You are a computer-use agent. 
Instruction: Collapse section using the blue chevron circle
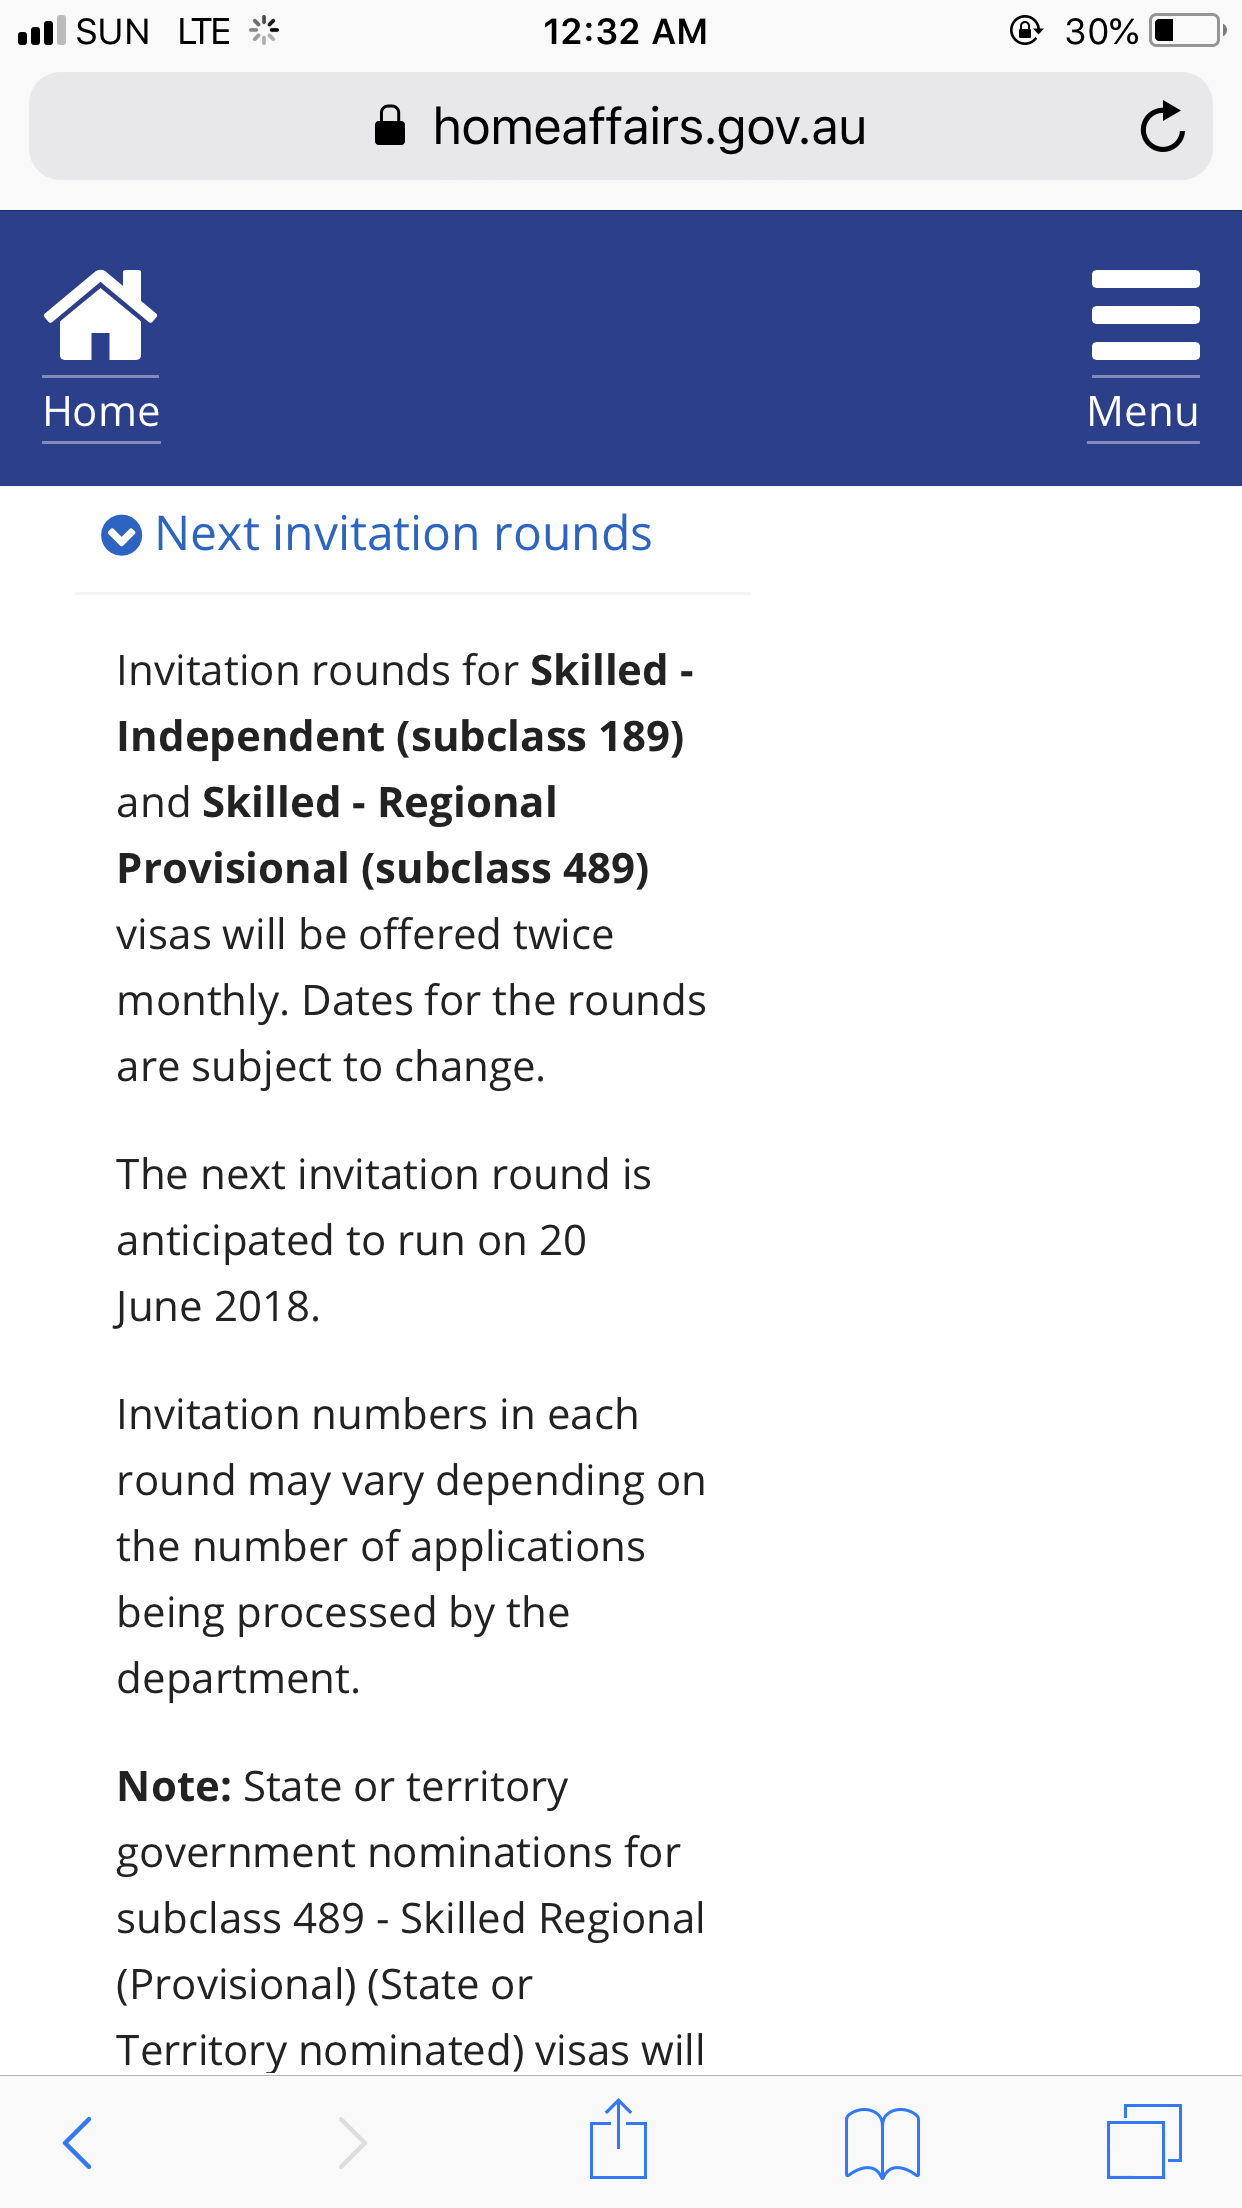pyautogui.click(x=122, y=535)
